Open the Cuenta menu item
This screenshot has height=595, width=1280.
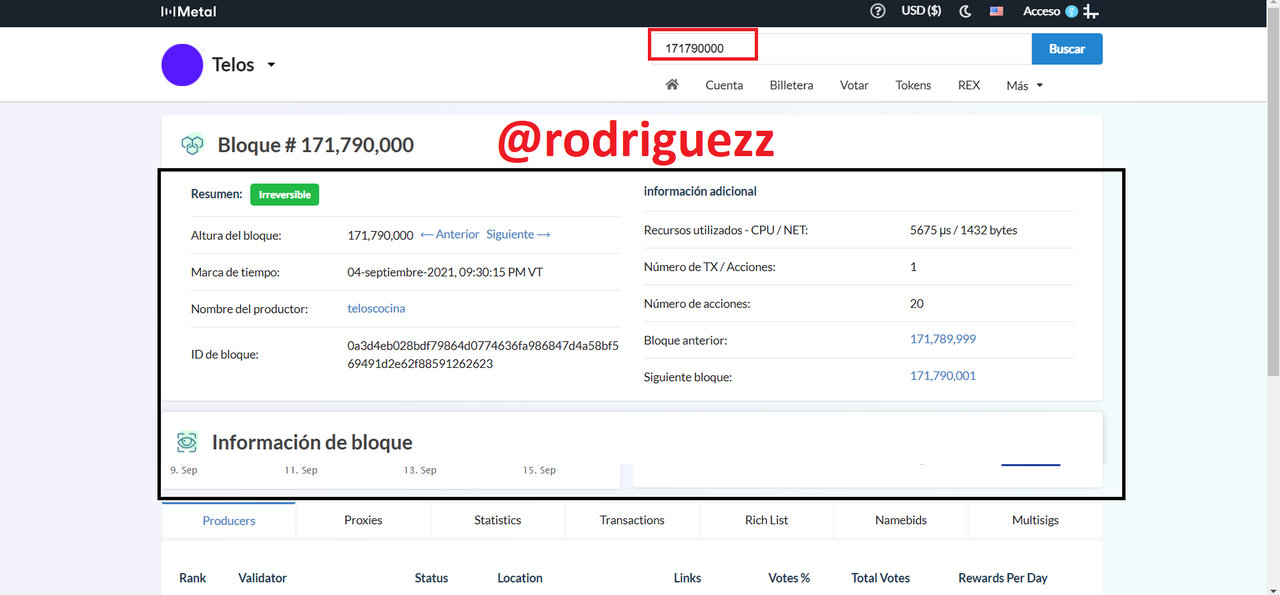[724, 85]
